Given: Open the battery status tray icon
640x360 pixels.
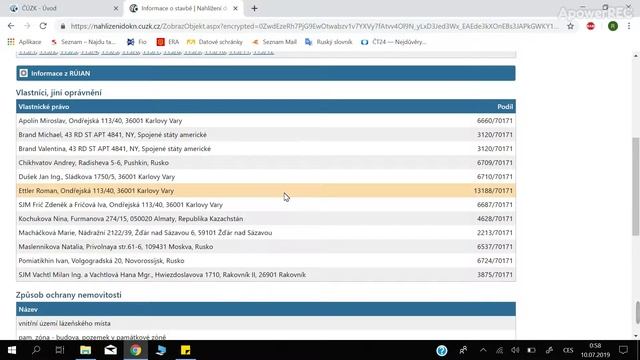Looking at the screenshot, I should [531, 350].
